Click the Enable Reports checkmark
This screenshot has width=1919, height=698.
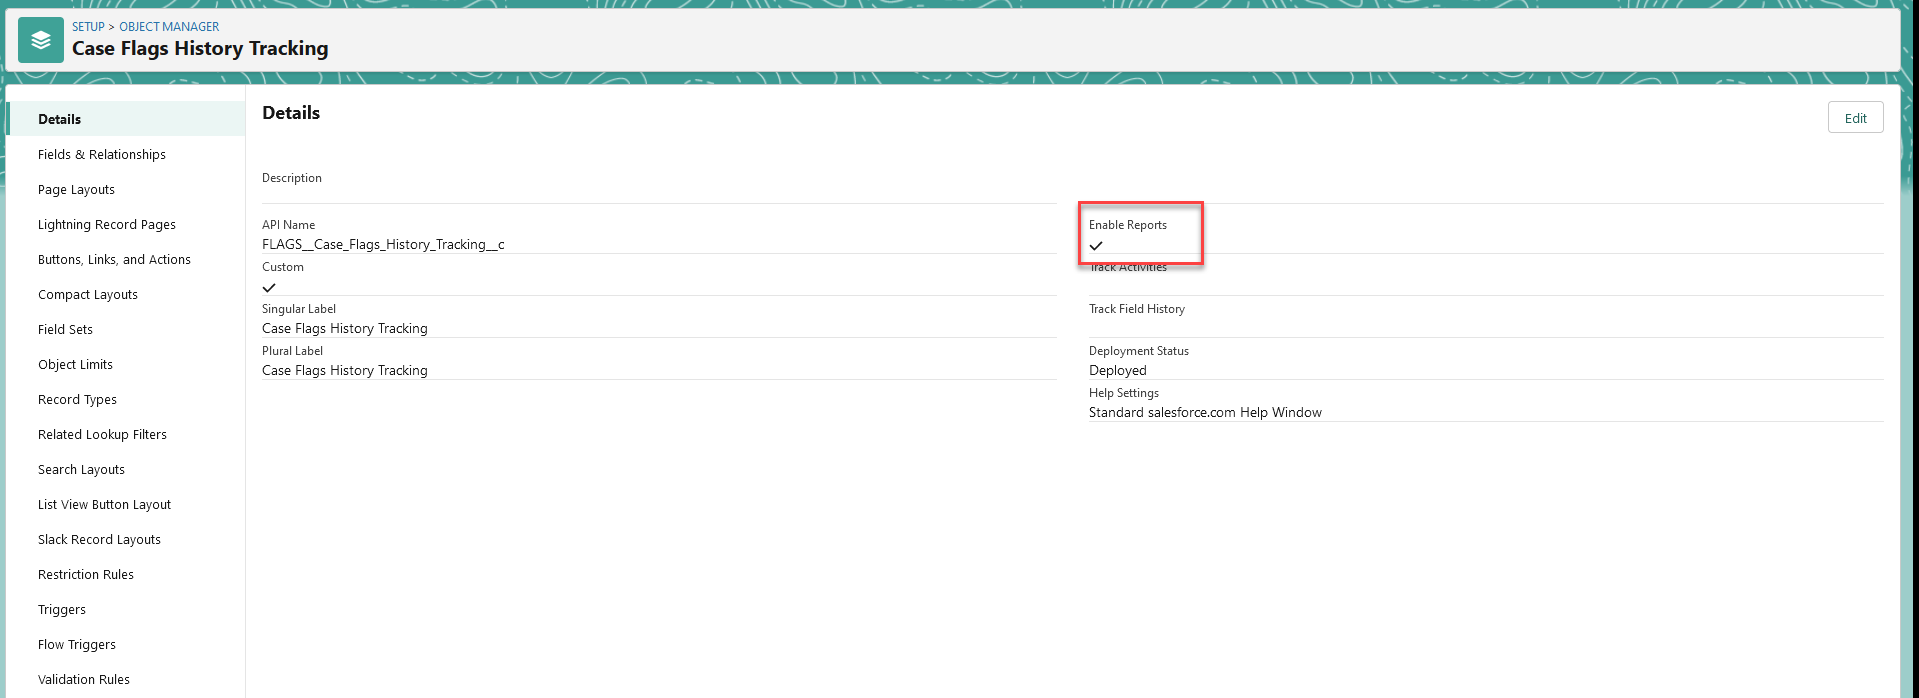(x=1096, y=246)
